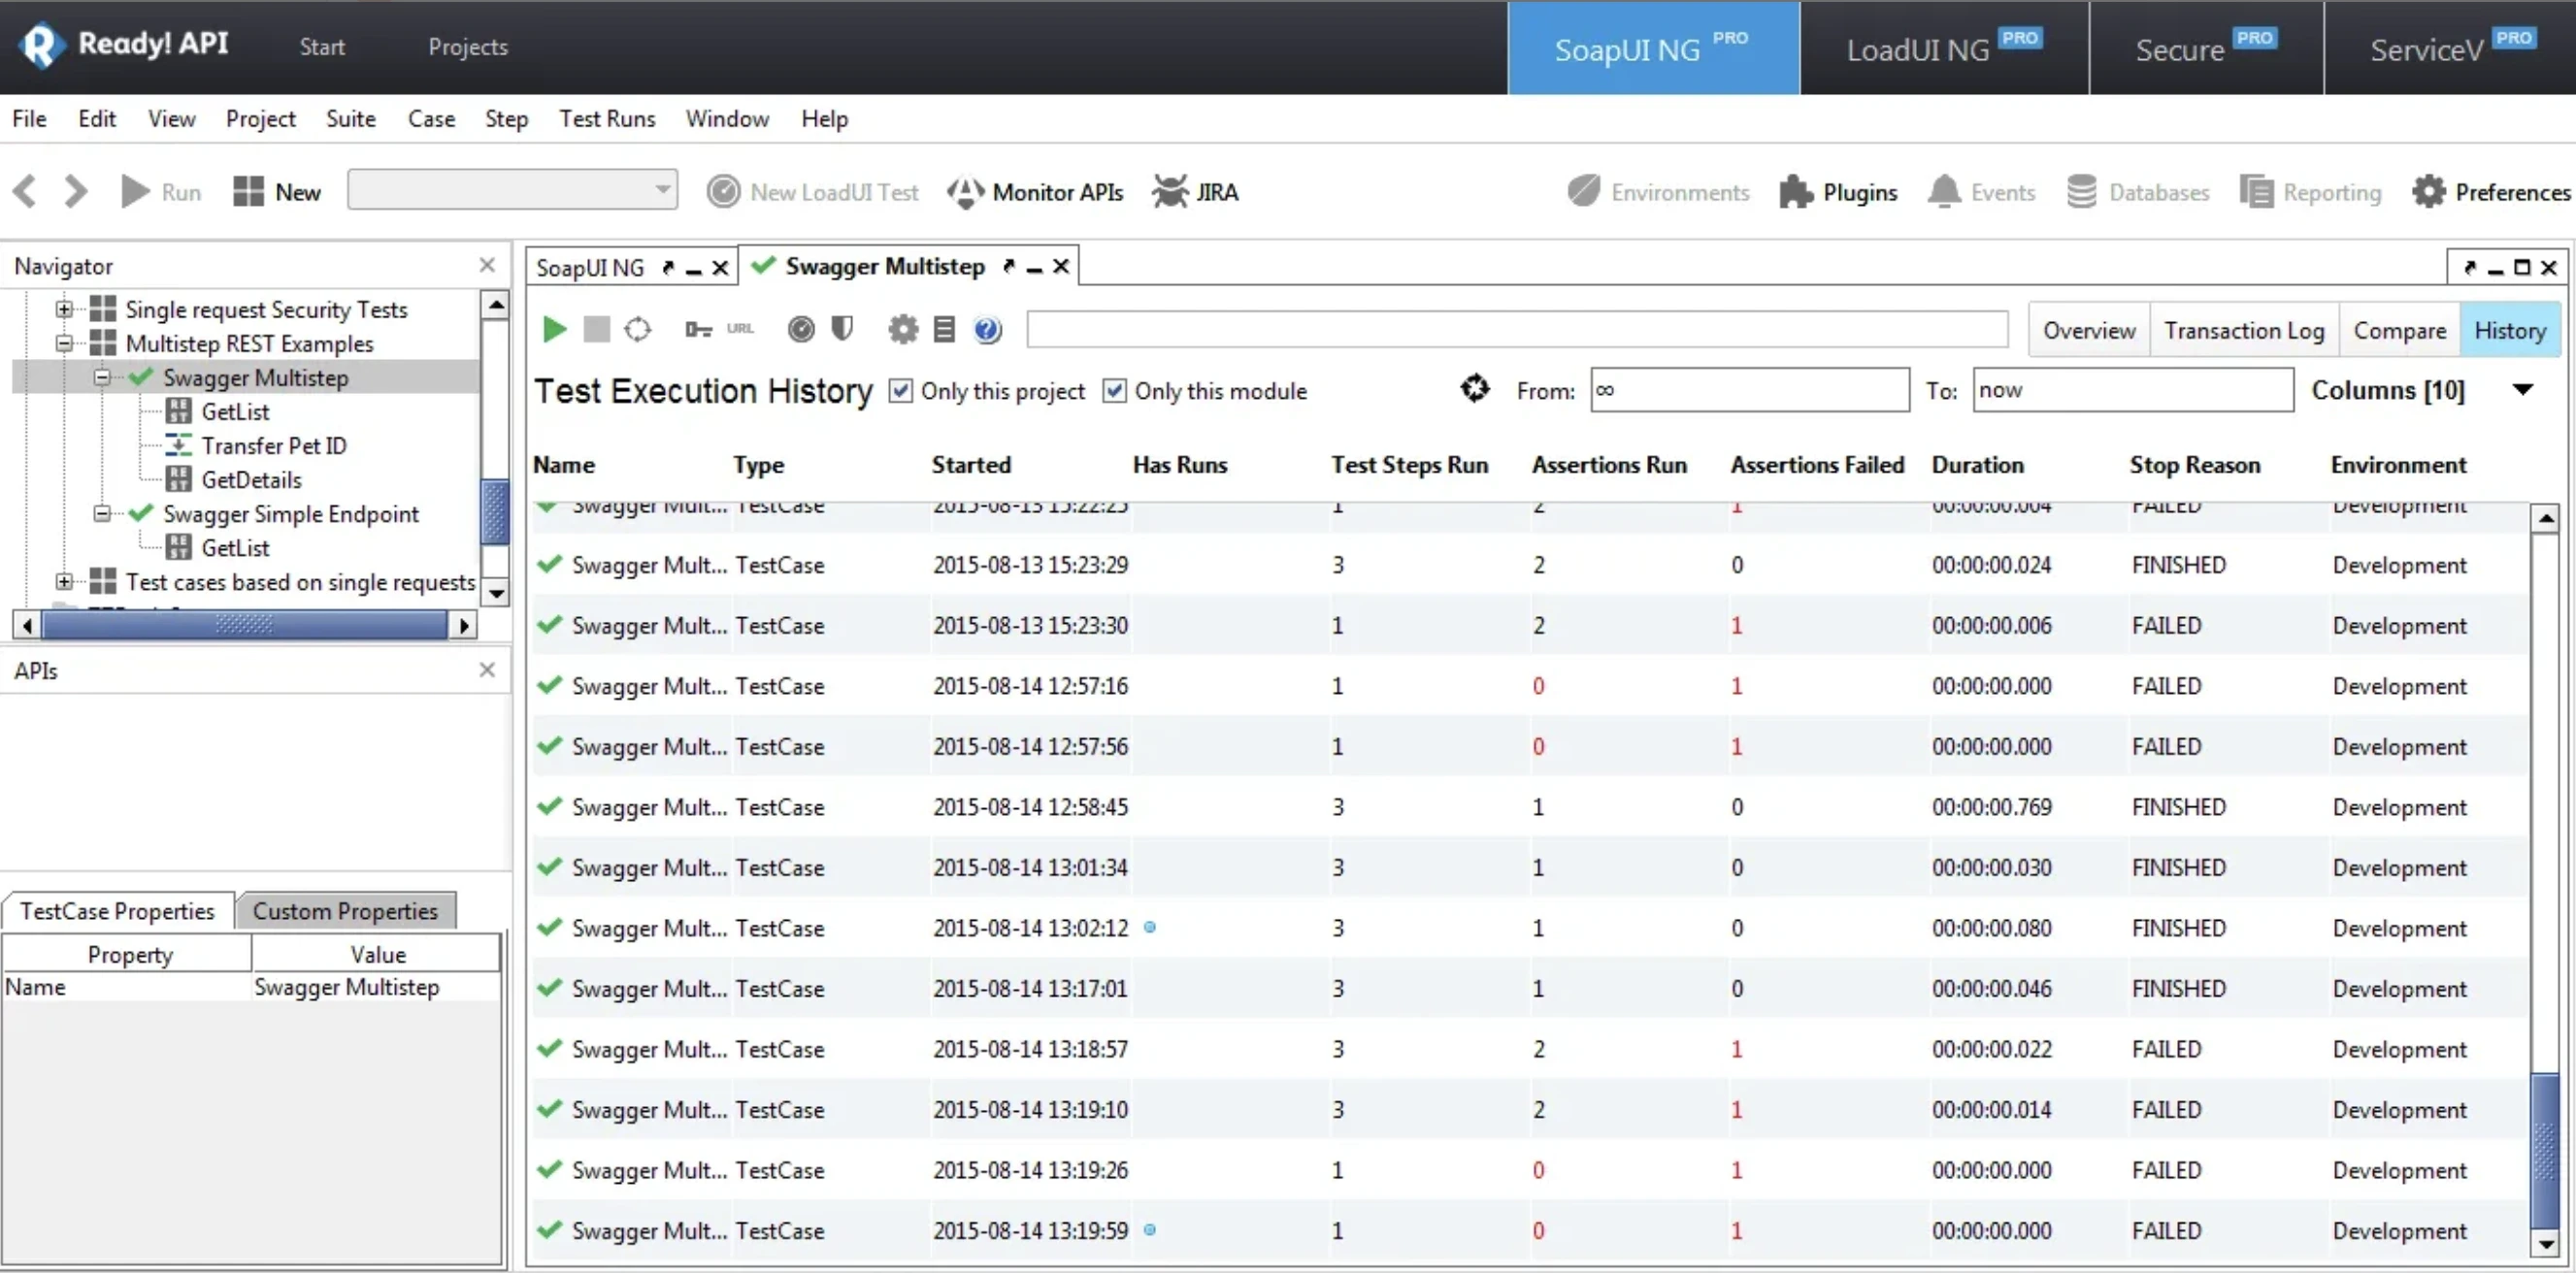Collapse the Swagger Simple Endpoint node
The width and height of the screenshot is (2576, 1273).
[101, 513]
